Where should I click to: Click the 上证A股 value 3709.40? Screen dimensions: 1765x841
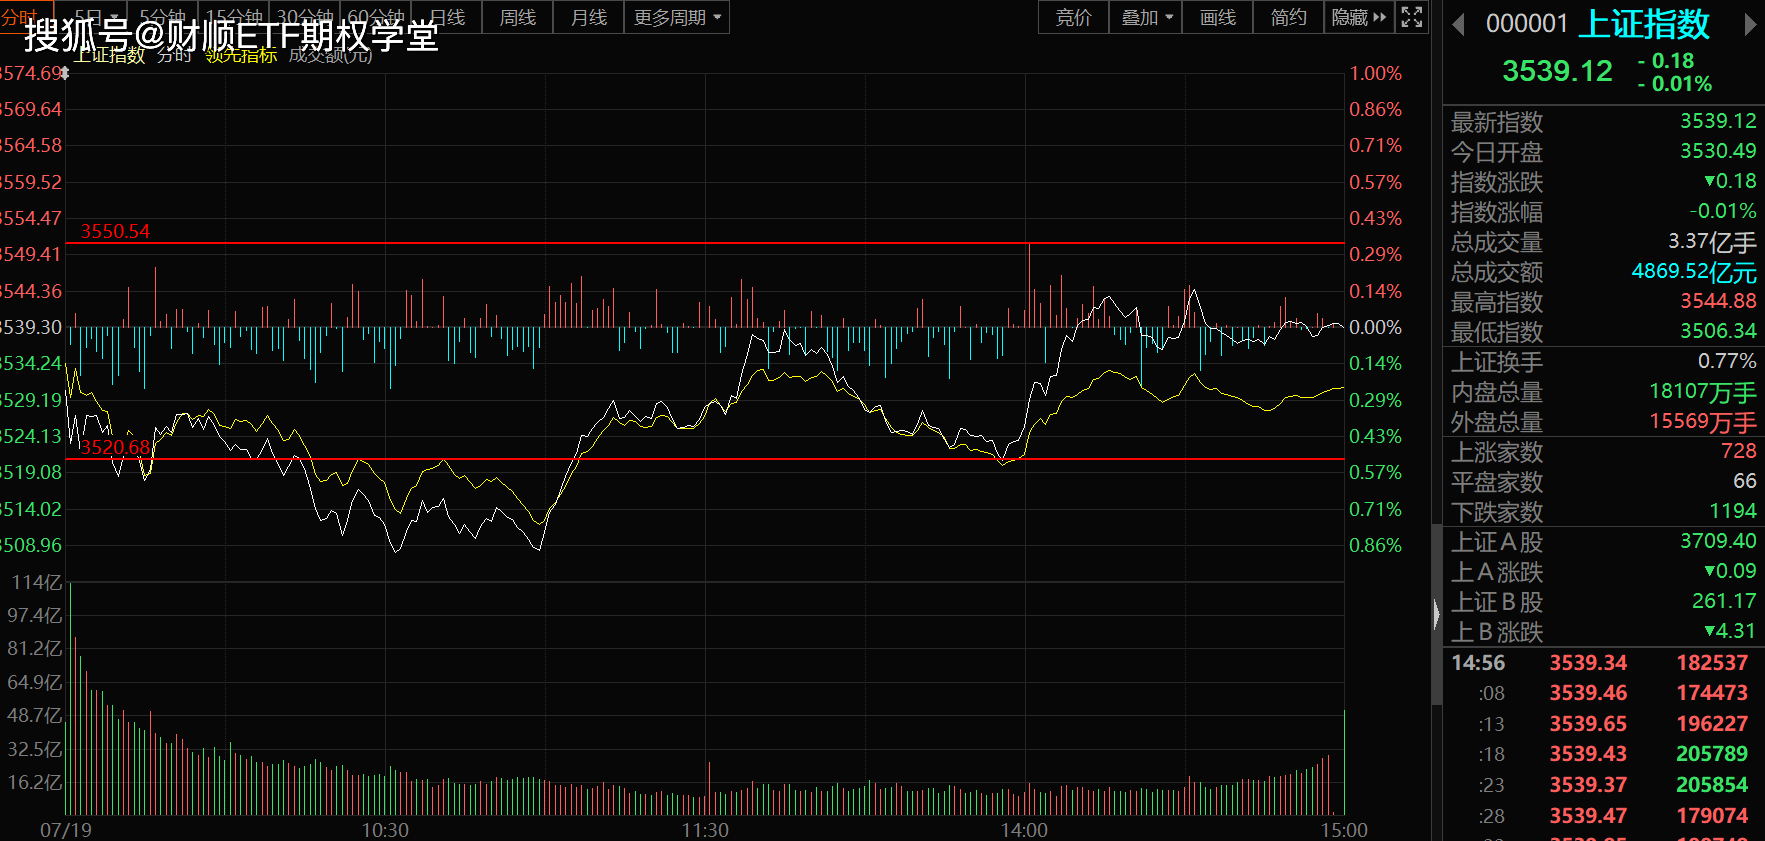click(1718, 541)
